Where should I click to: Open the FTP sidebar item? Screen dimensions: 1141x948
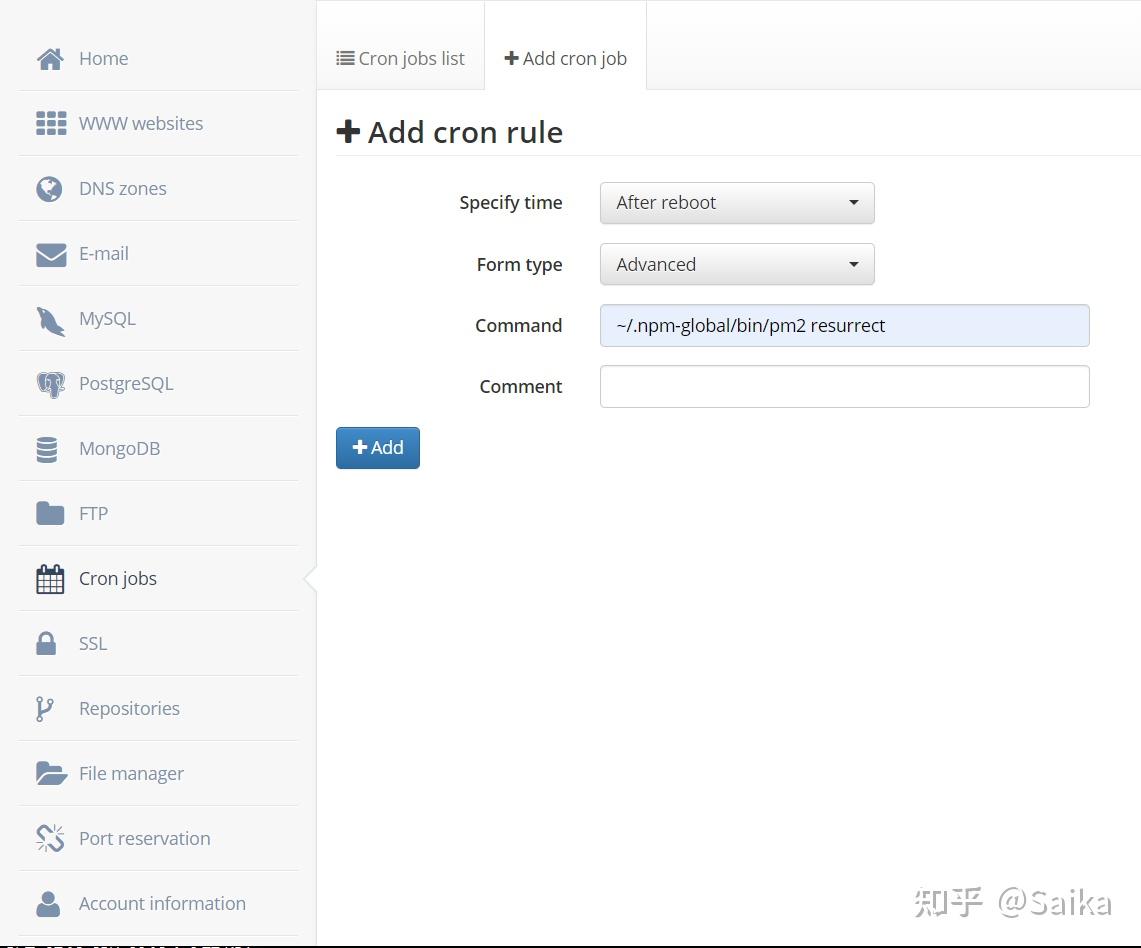tap(93, 514)
